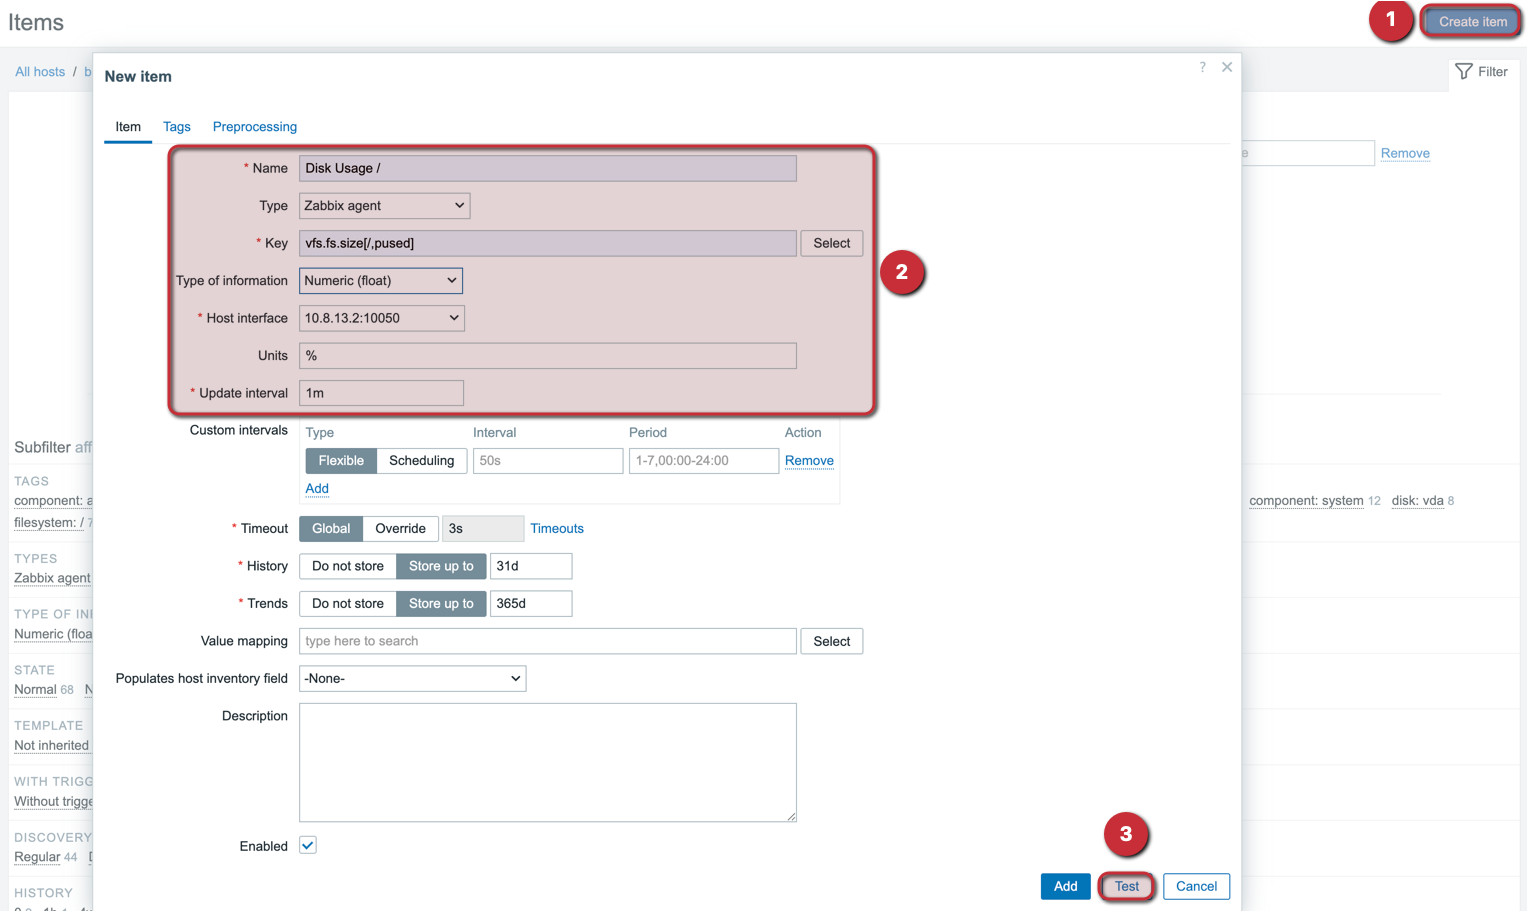Image resolution: width=1527 pixels, height=911 pixels.
Task: Select Override timeout option
Action: point(400,528)
